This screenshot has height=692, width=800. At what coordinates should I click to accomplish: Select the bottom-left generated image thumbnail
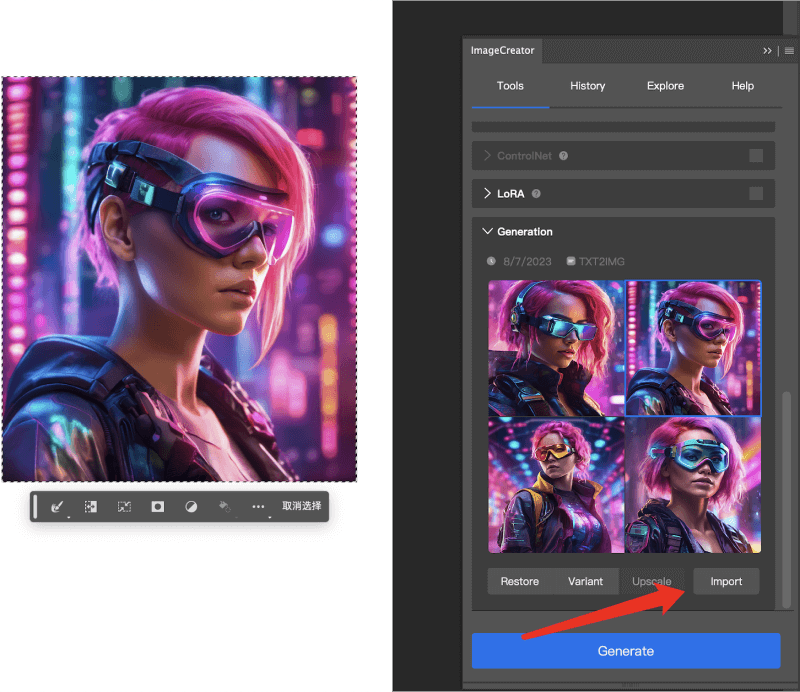click(x=554, y=484)
